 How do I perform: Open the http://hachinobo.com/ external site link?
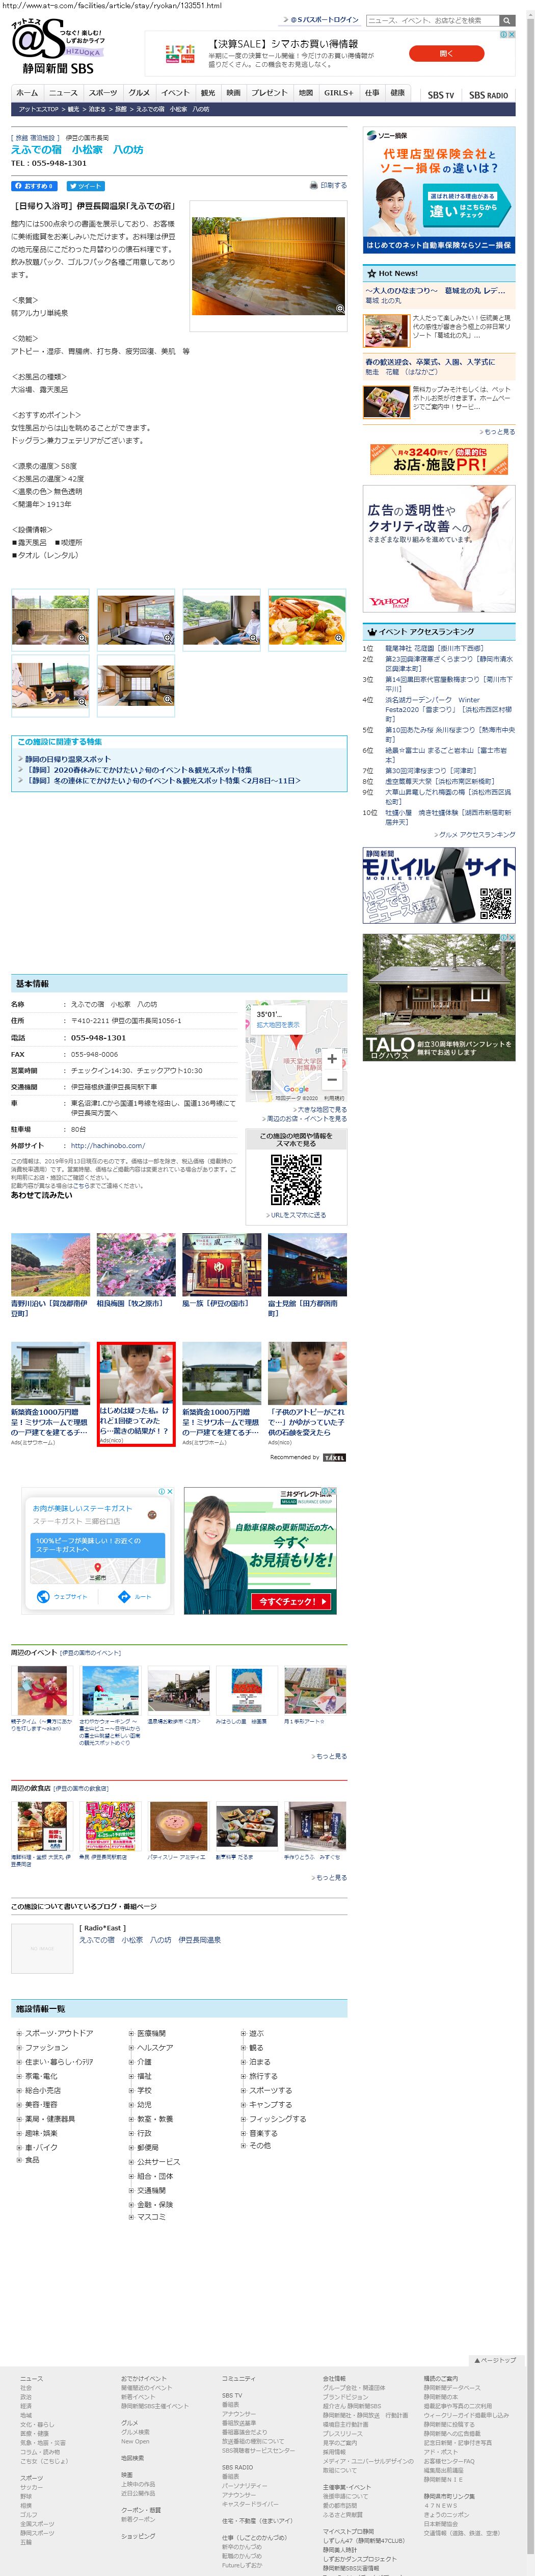point(108,1145)
